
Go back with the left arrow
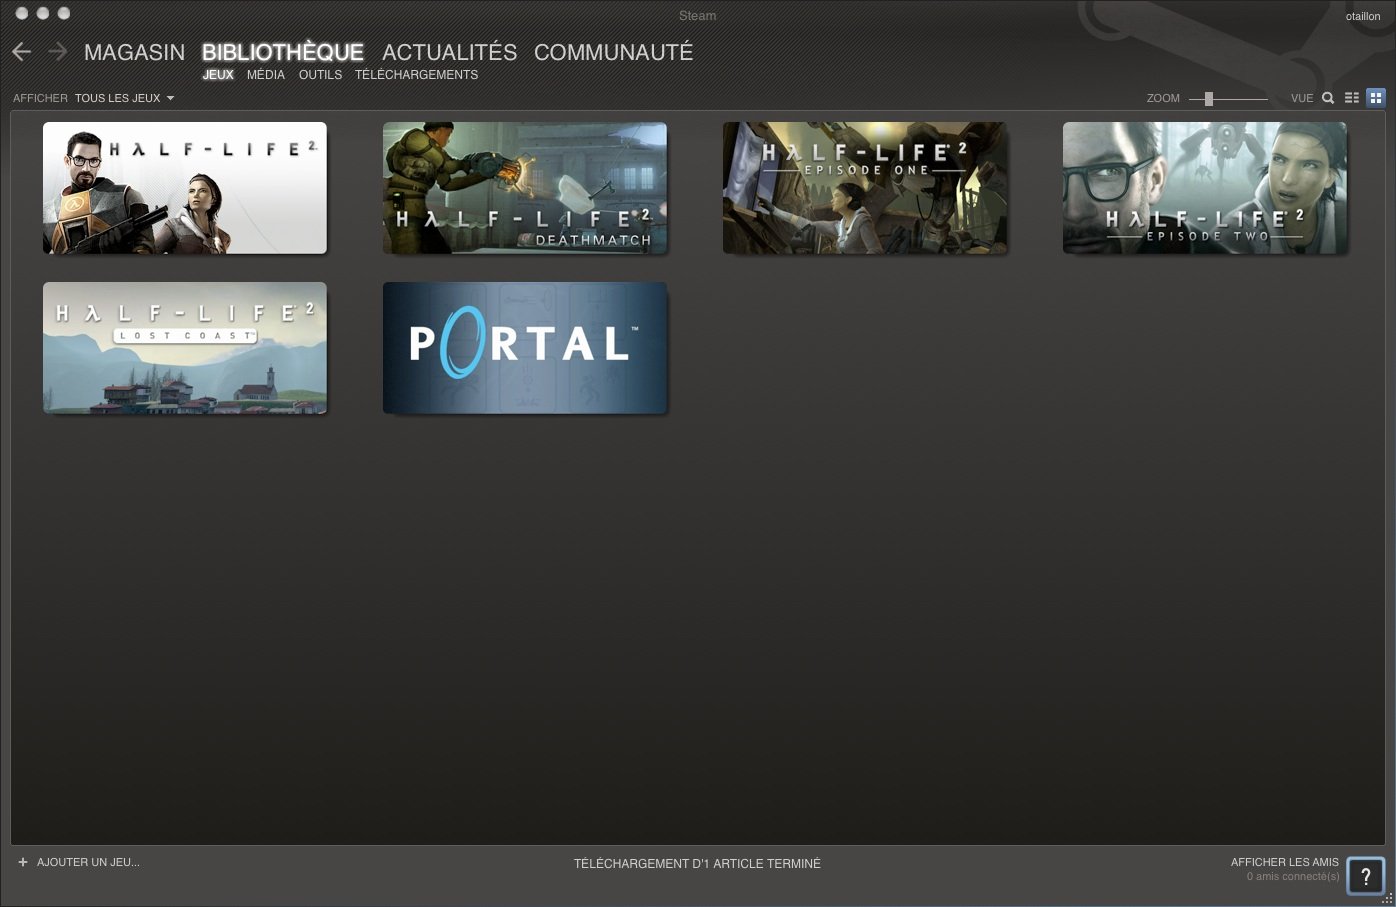point(22,51)
